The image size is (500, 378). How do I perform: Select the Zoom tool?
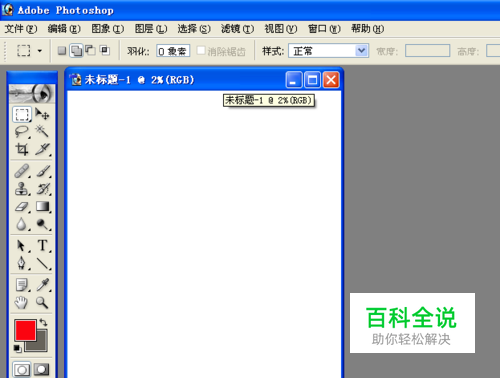point(42,303)
